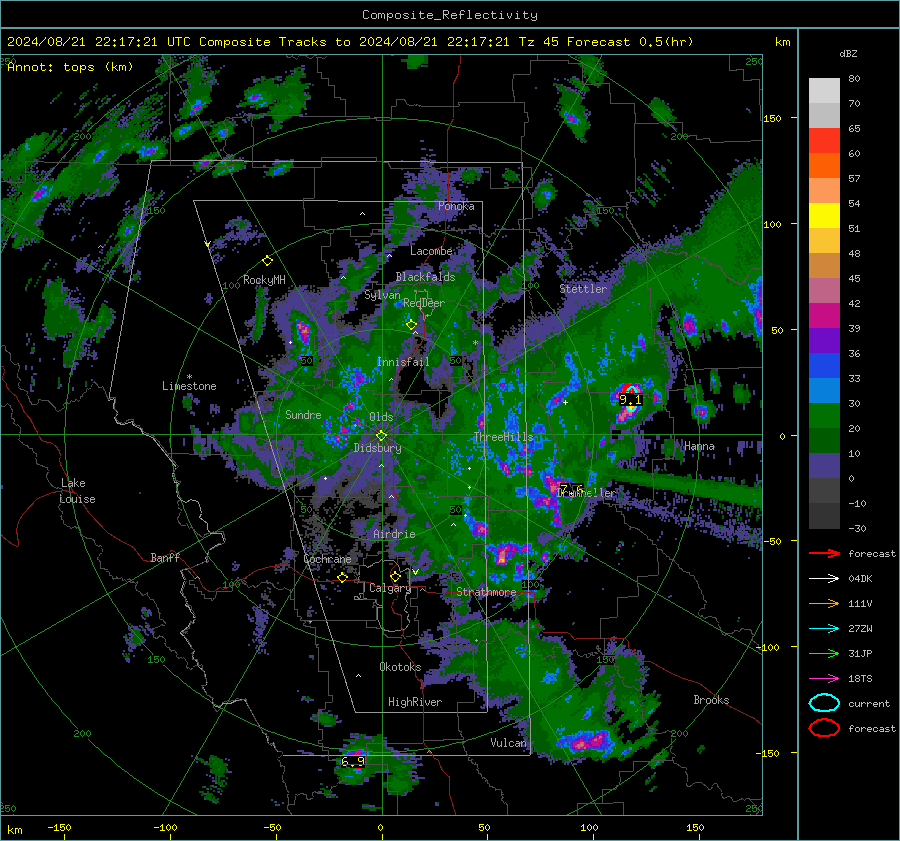Click the Okotoks town label
This screenshot has width=900, height=841.
point(400,667)
